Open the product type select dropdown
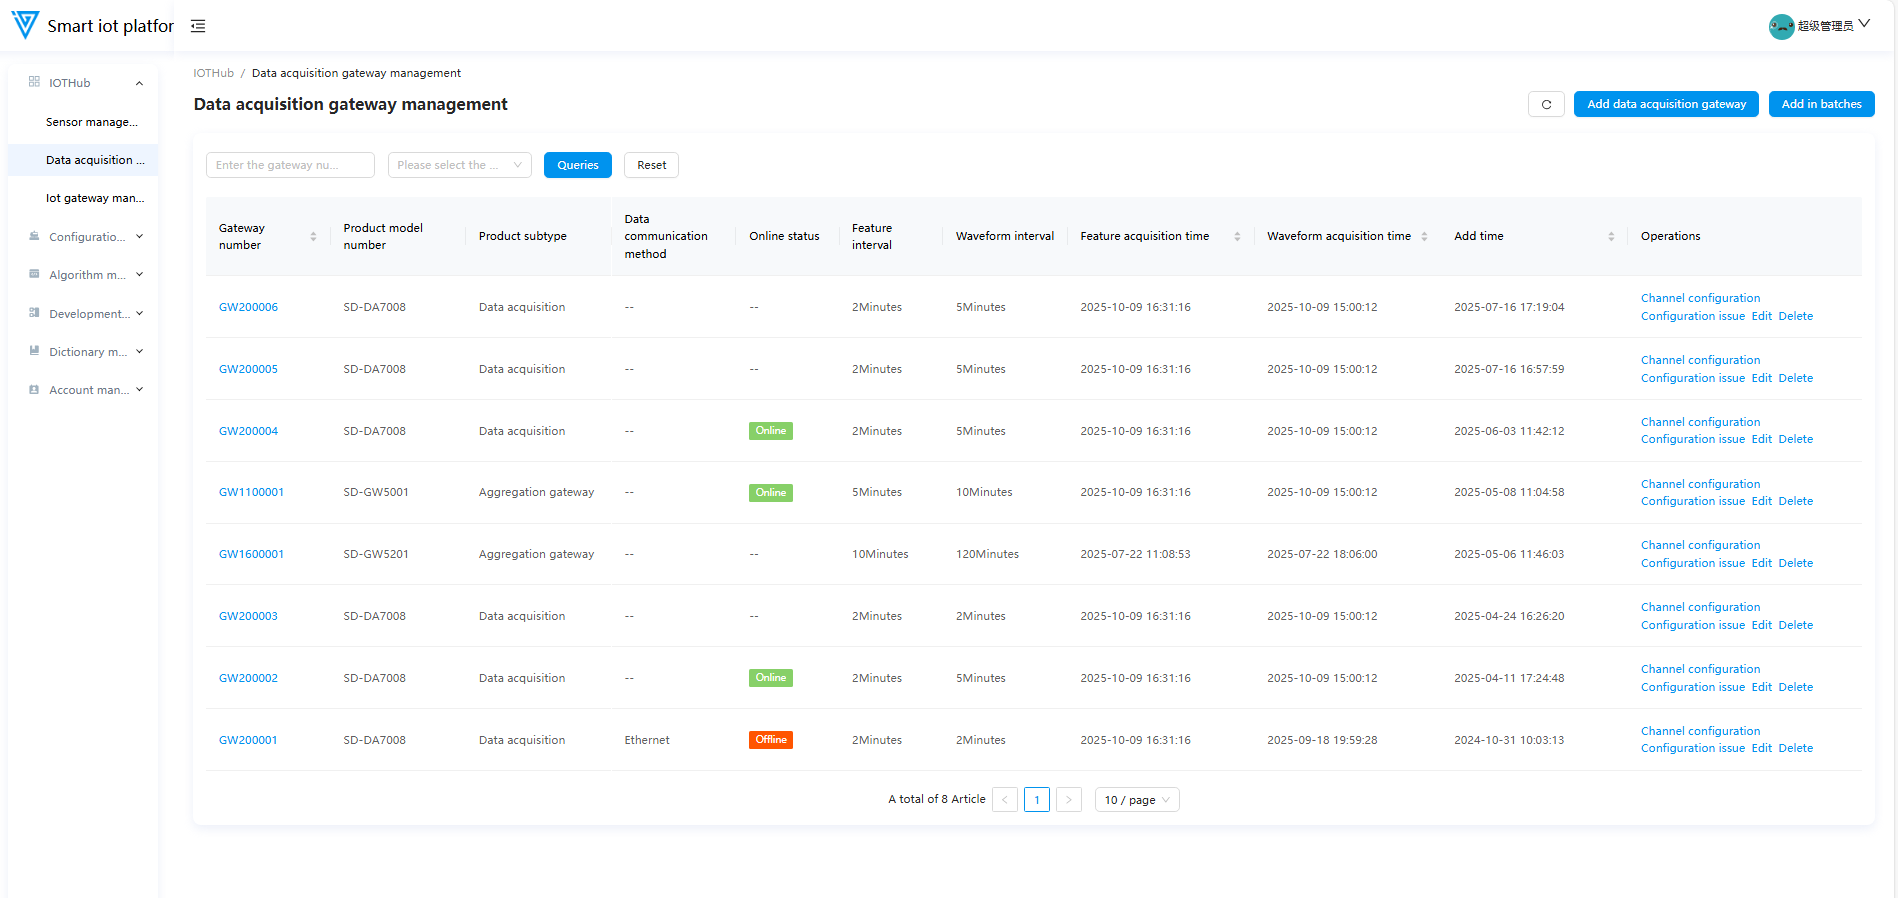 coord(459,165)
